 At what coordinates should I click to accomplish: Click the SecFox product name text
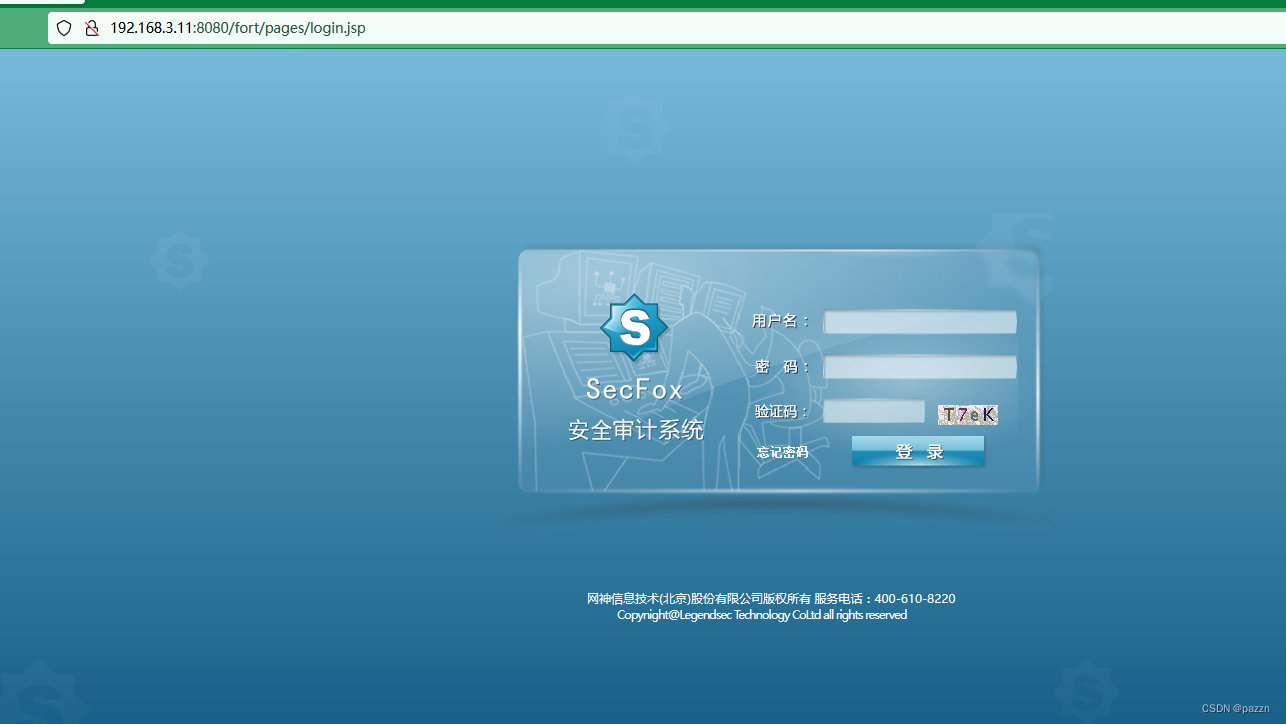(635, 389)
